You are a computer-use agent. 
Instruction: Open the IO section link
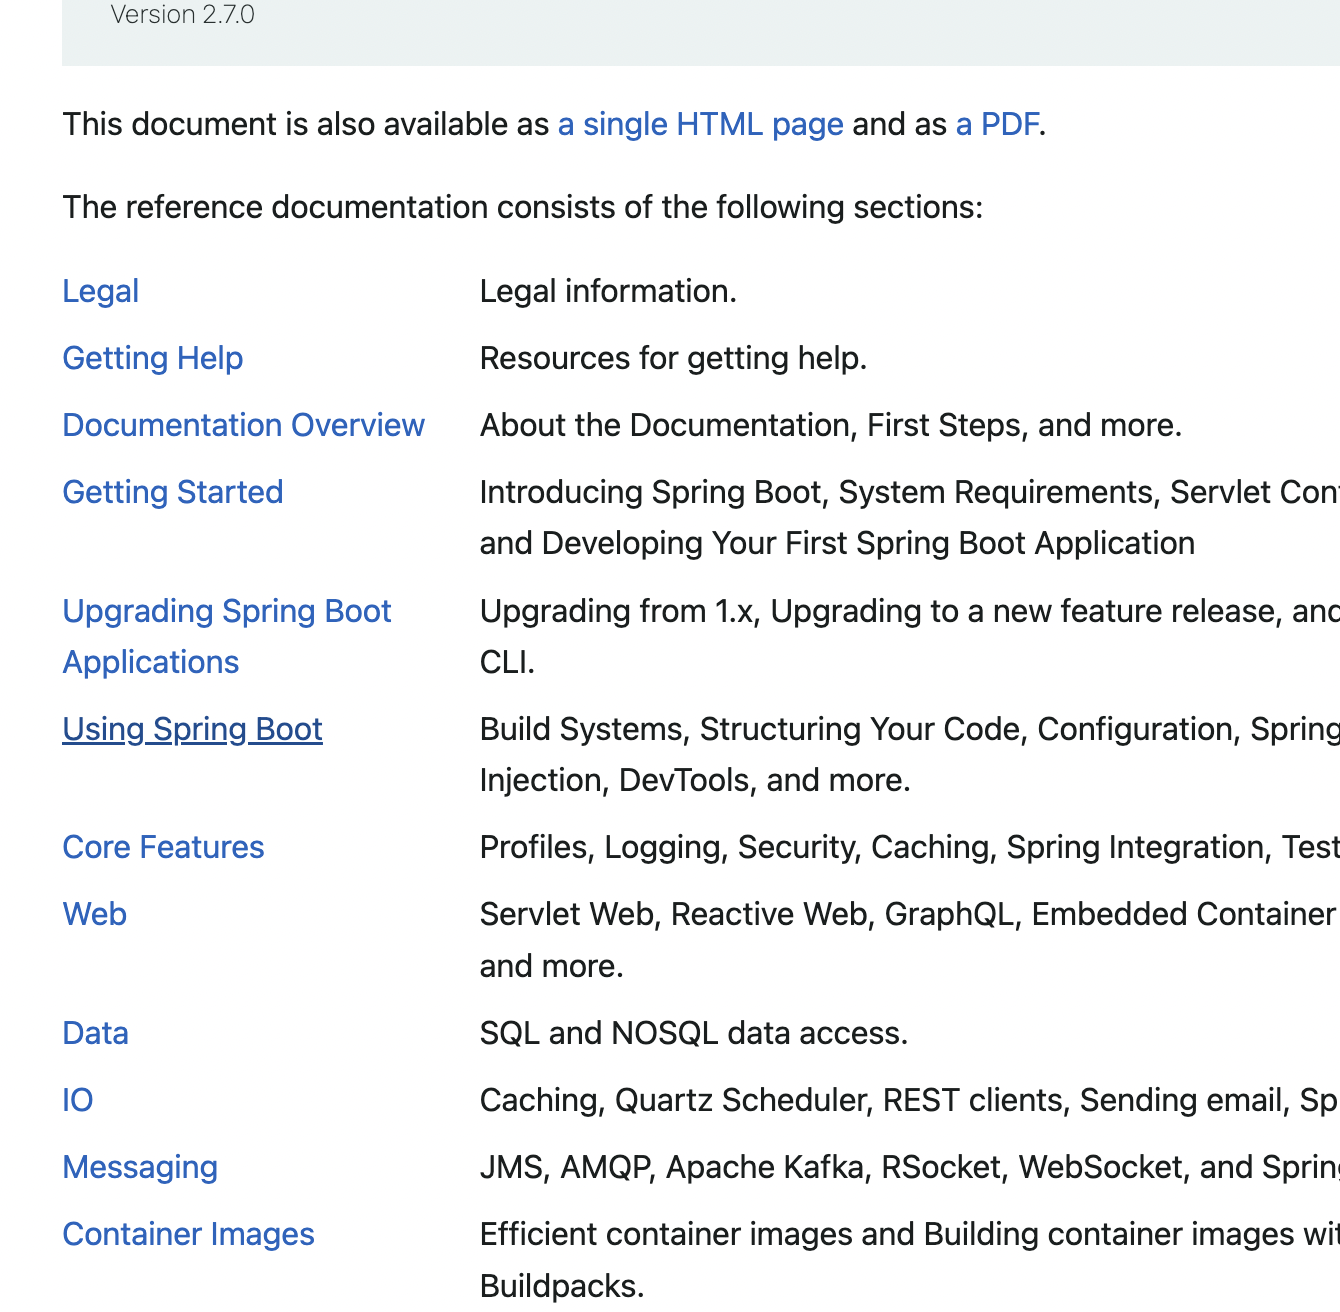coord(77,1100)
